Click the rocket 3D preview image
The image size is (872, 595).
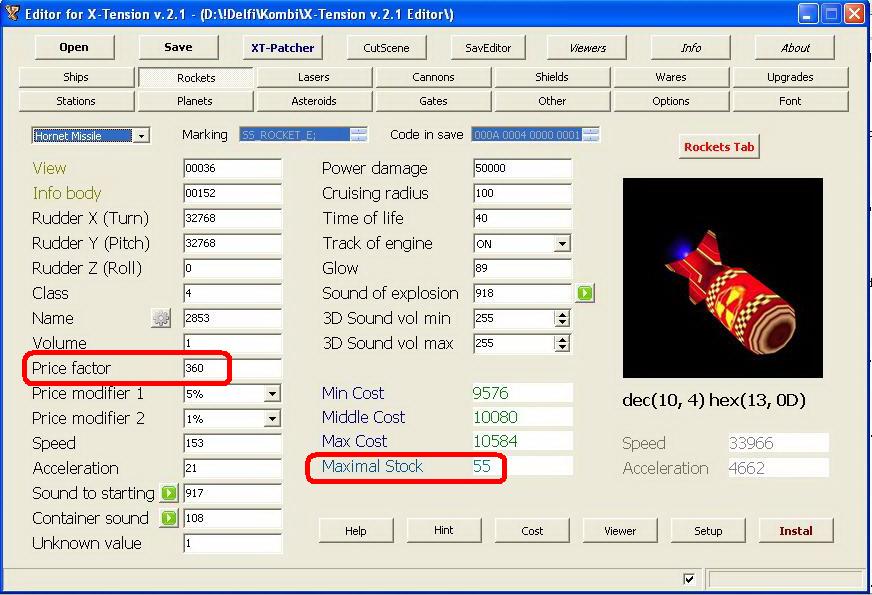pyautogui.click(x=722, y=277)
